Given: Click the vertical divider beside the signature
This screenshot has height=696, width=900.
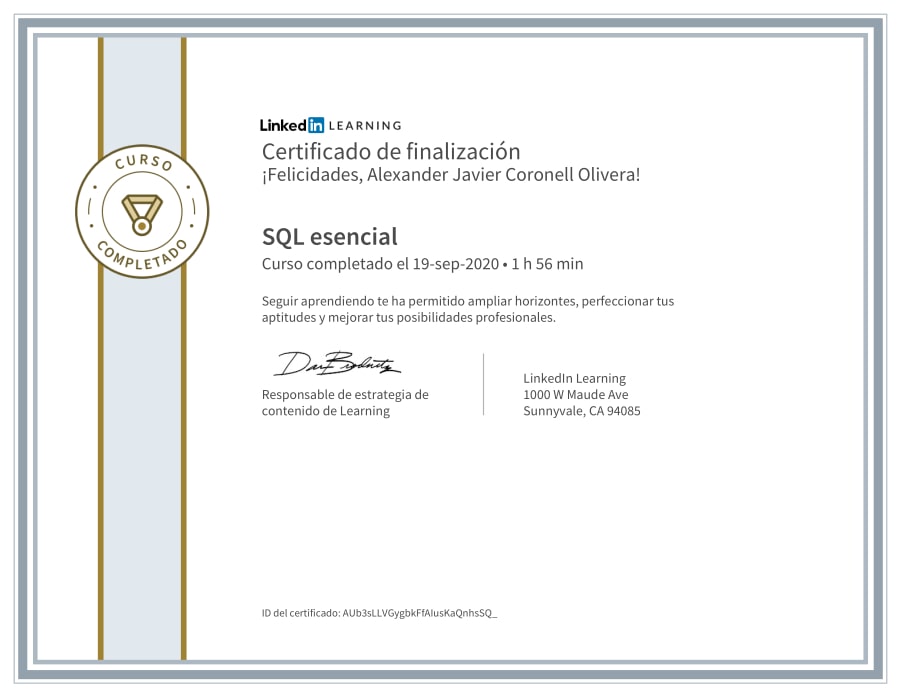Looking at the screenshot, I should [x=484, y=384].
